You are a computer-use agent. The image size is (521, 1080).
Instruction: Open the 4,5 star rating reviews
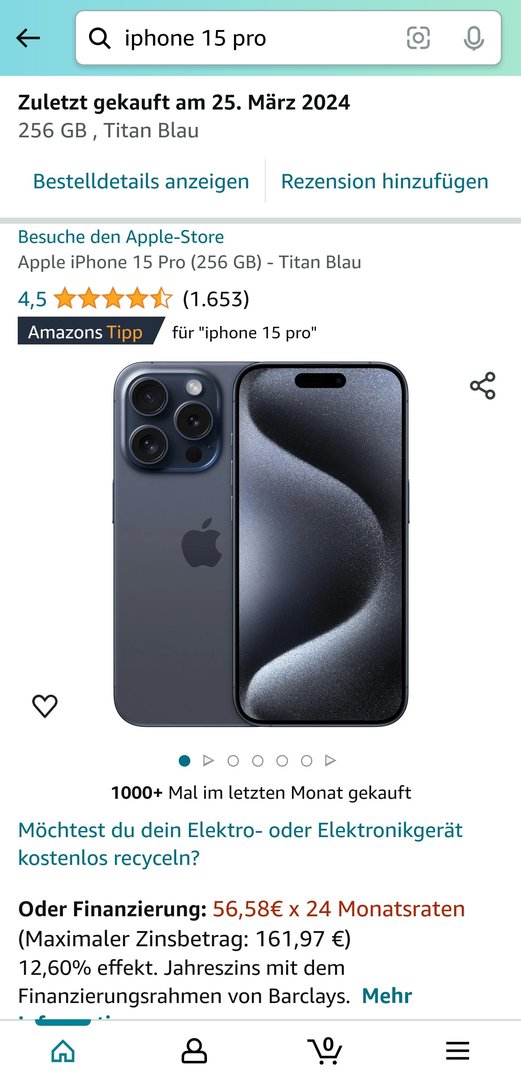coord(133,299)
